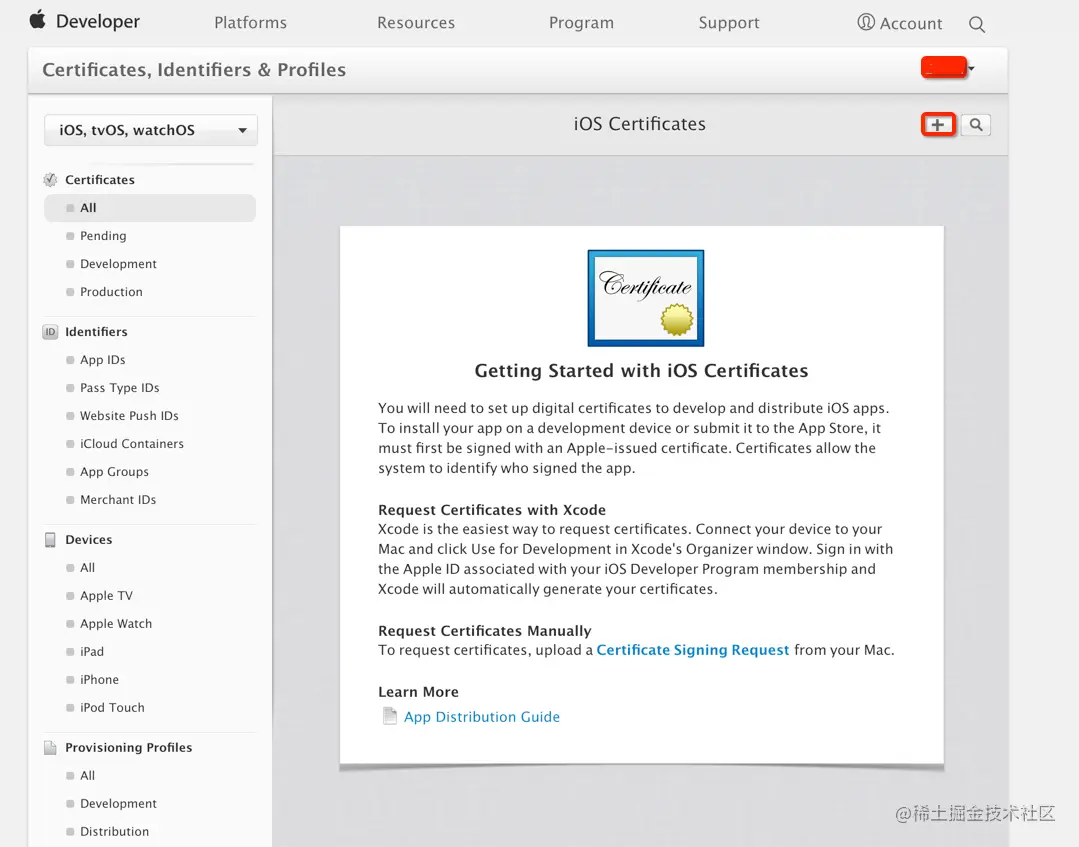Click the large Certificate image
Image resolution: width=1079 pixels, height=847 pixels.
[x=645, y=298]
